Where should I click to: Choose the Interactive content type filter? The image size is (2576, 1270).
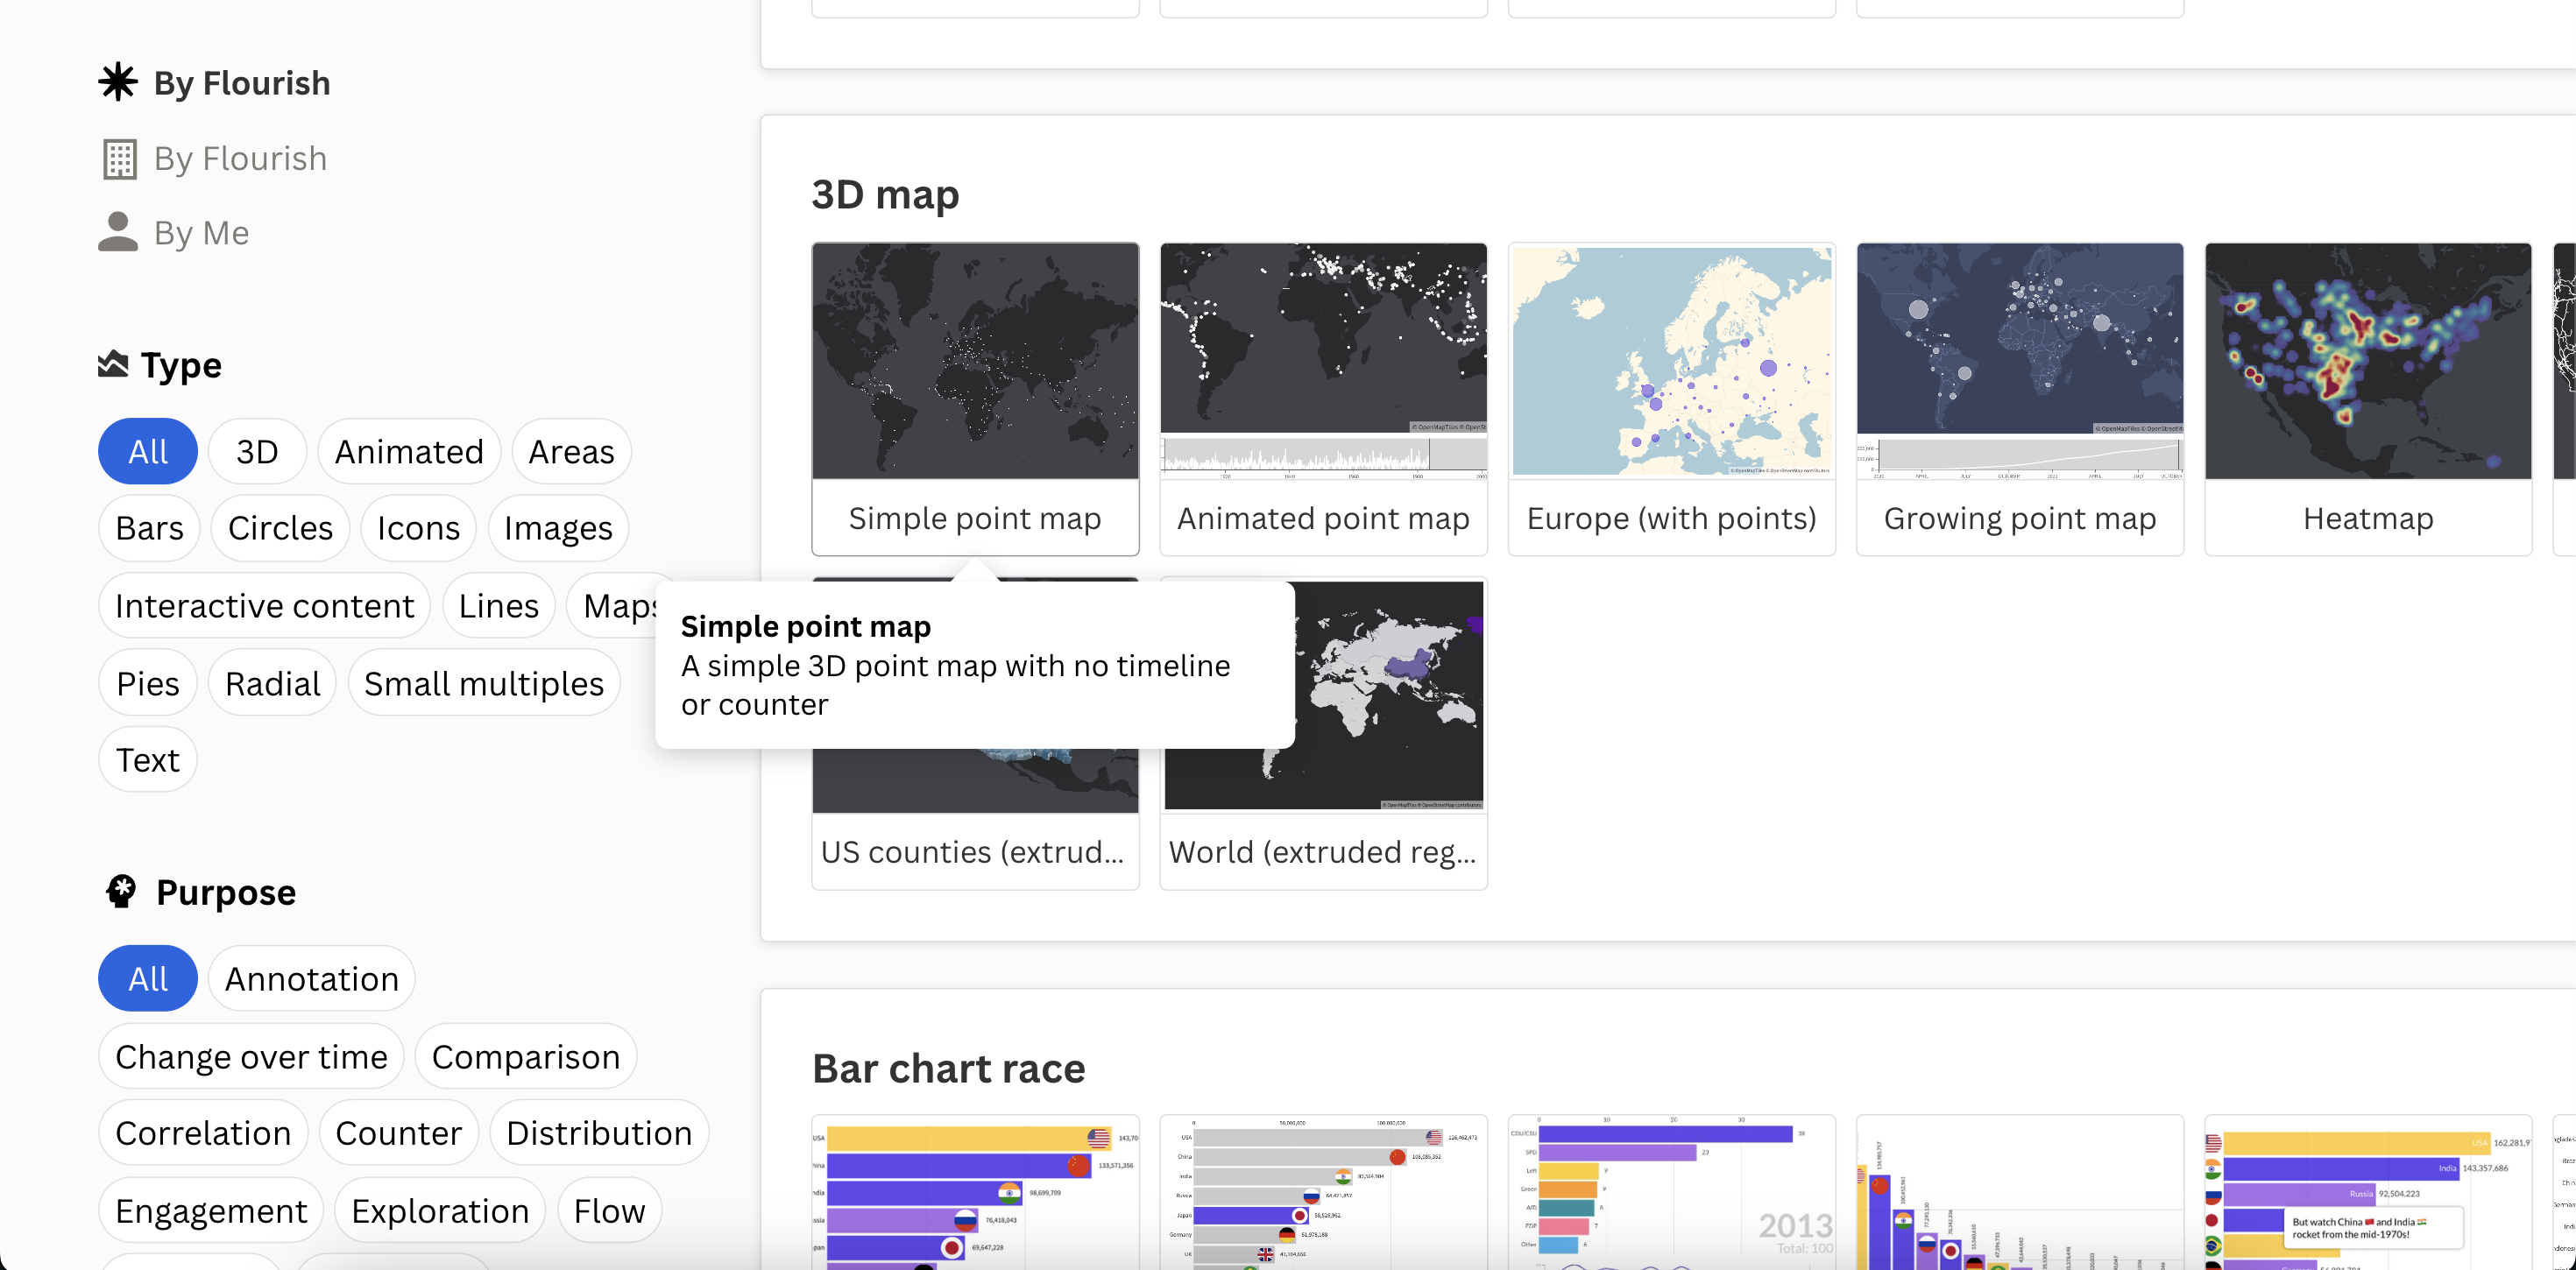[264, 606]
